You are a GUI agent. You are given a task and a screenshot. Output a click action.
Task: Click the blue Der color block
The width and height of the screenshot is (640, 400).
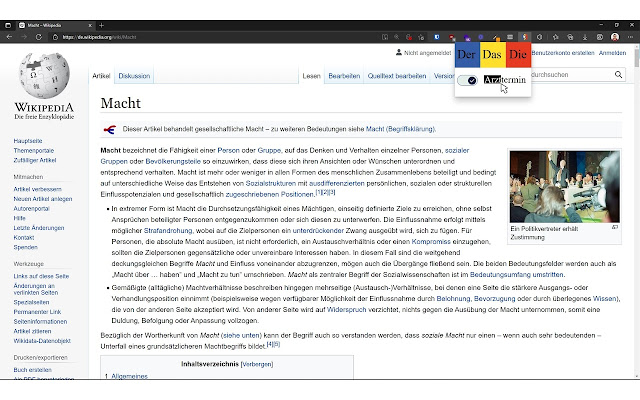click(467, 55)
